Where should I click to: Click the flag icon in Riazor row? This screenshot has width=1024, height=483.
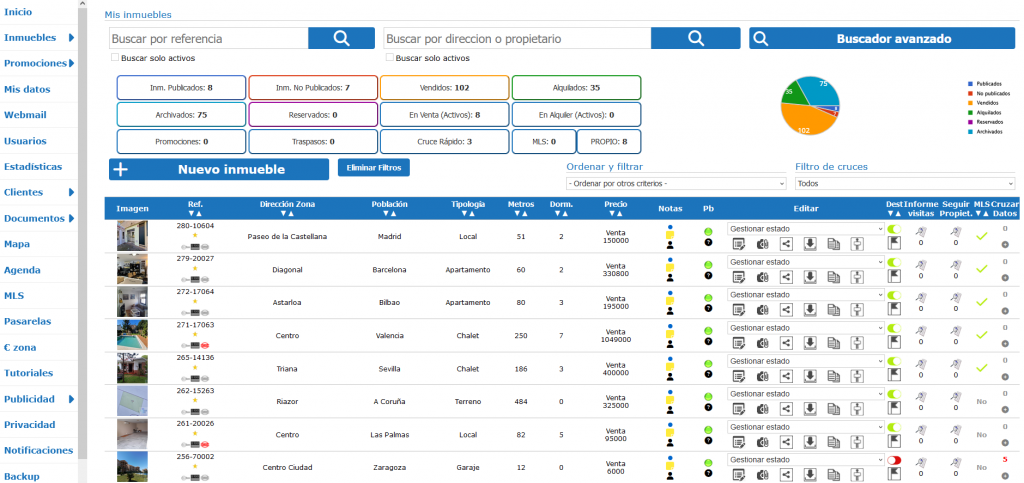point(893,408)
